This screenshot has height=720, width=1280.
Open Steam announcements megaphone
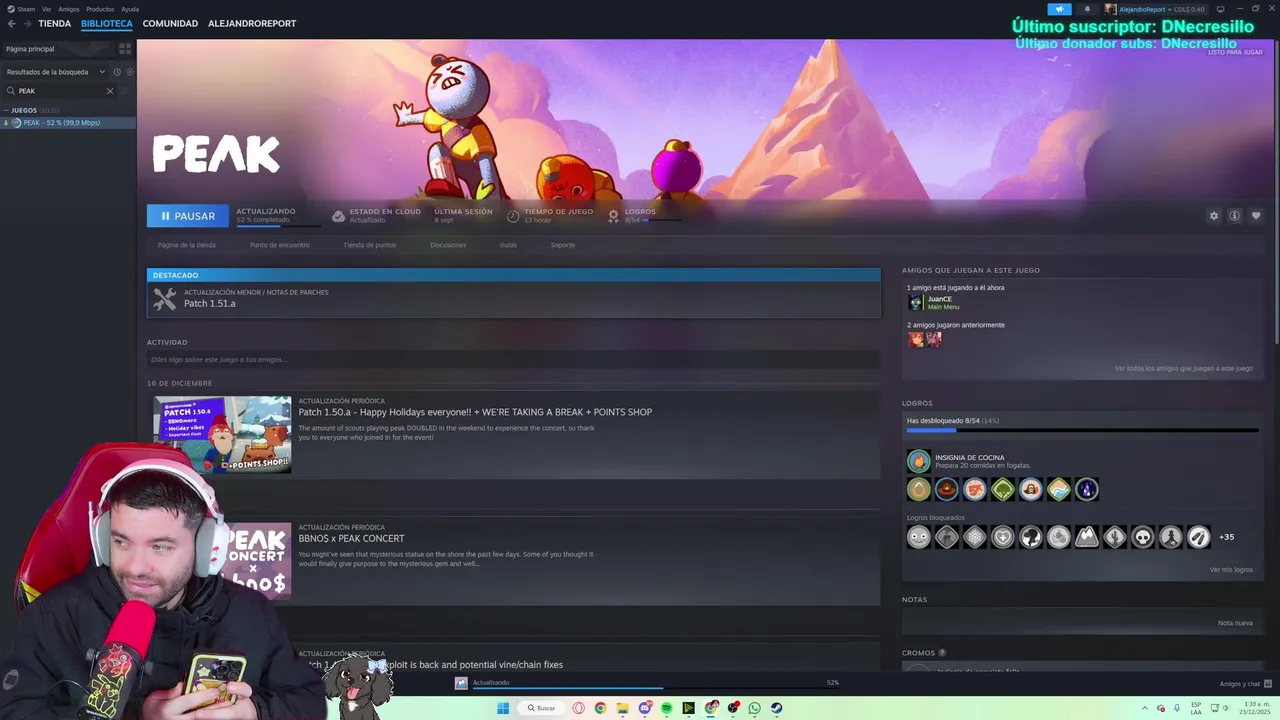[x=1059, y=9]
